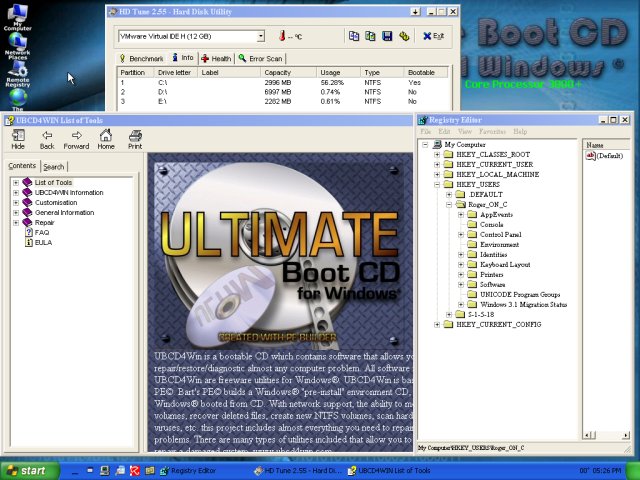
Task: Switch to HD Tune taskbar button
Action: (x=297, y=471)
